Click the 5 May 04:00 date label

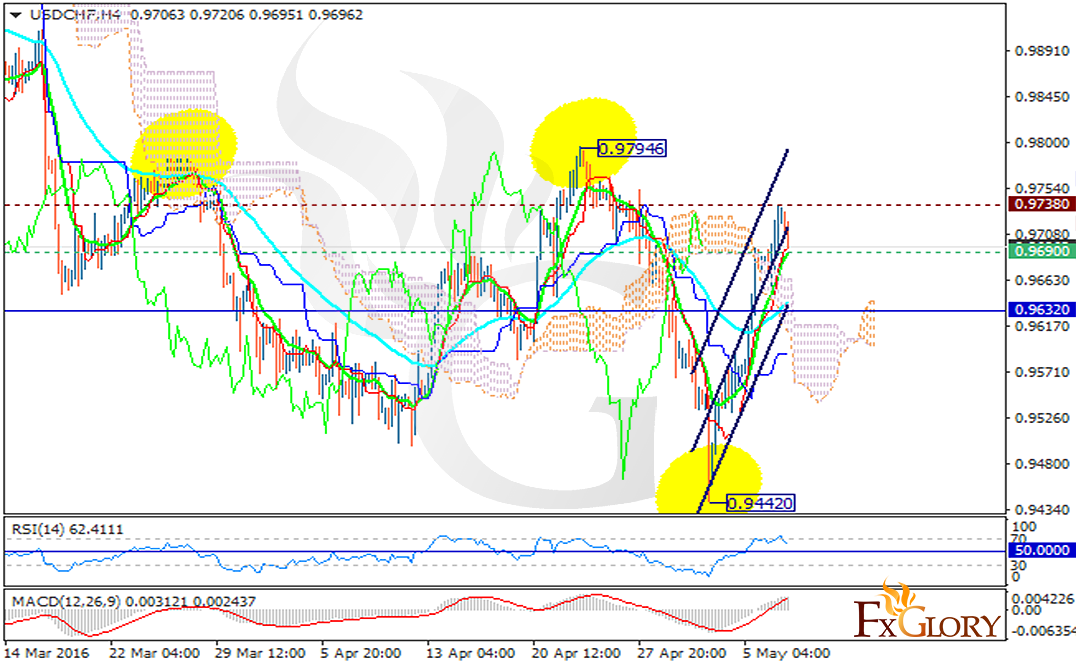coord(786,653)
